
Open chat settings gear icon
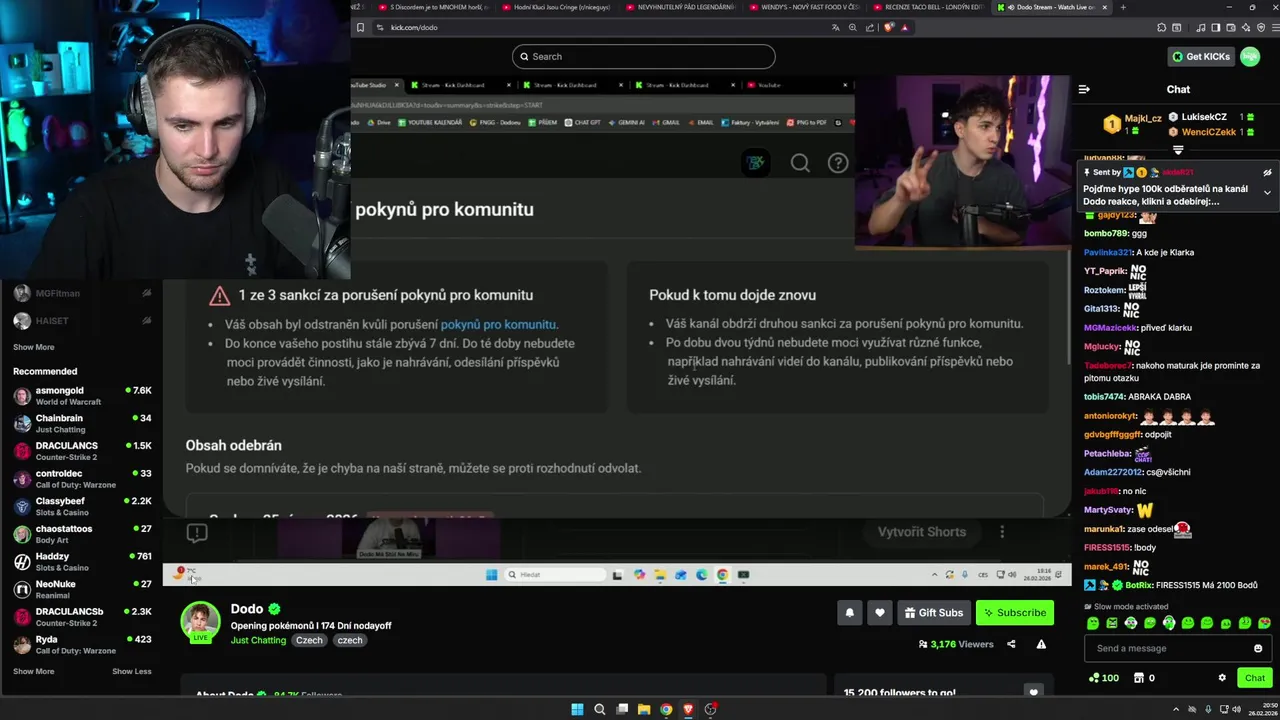point(1222,678)
